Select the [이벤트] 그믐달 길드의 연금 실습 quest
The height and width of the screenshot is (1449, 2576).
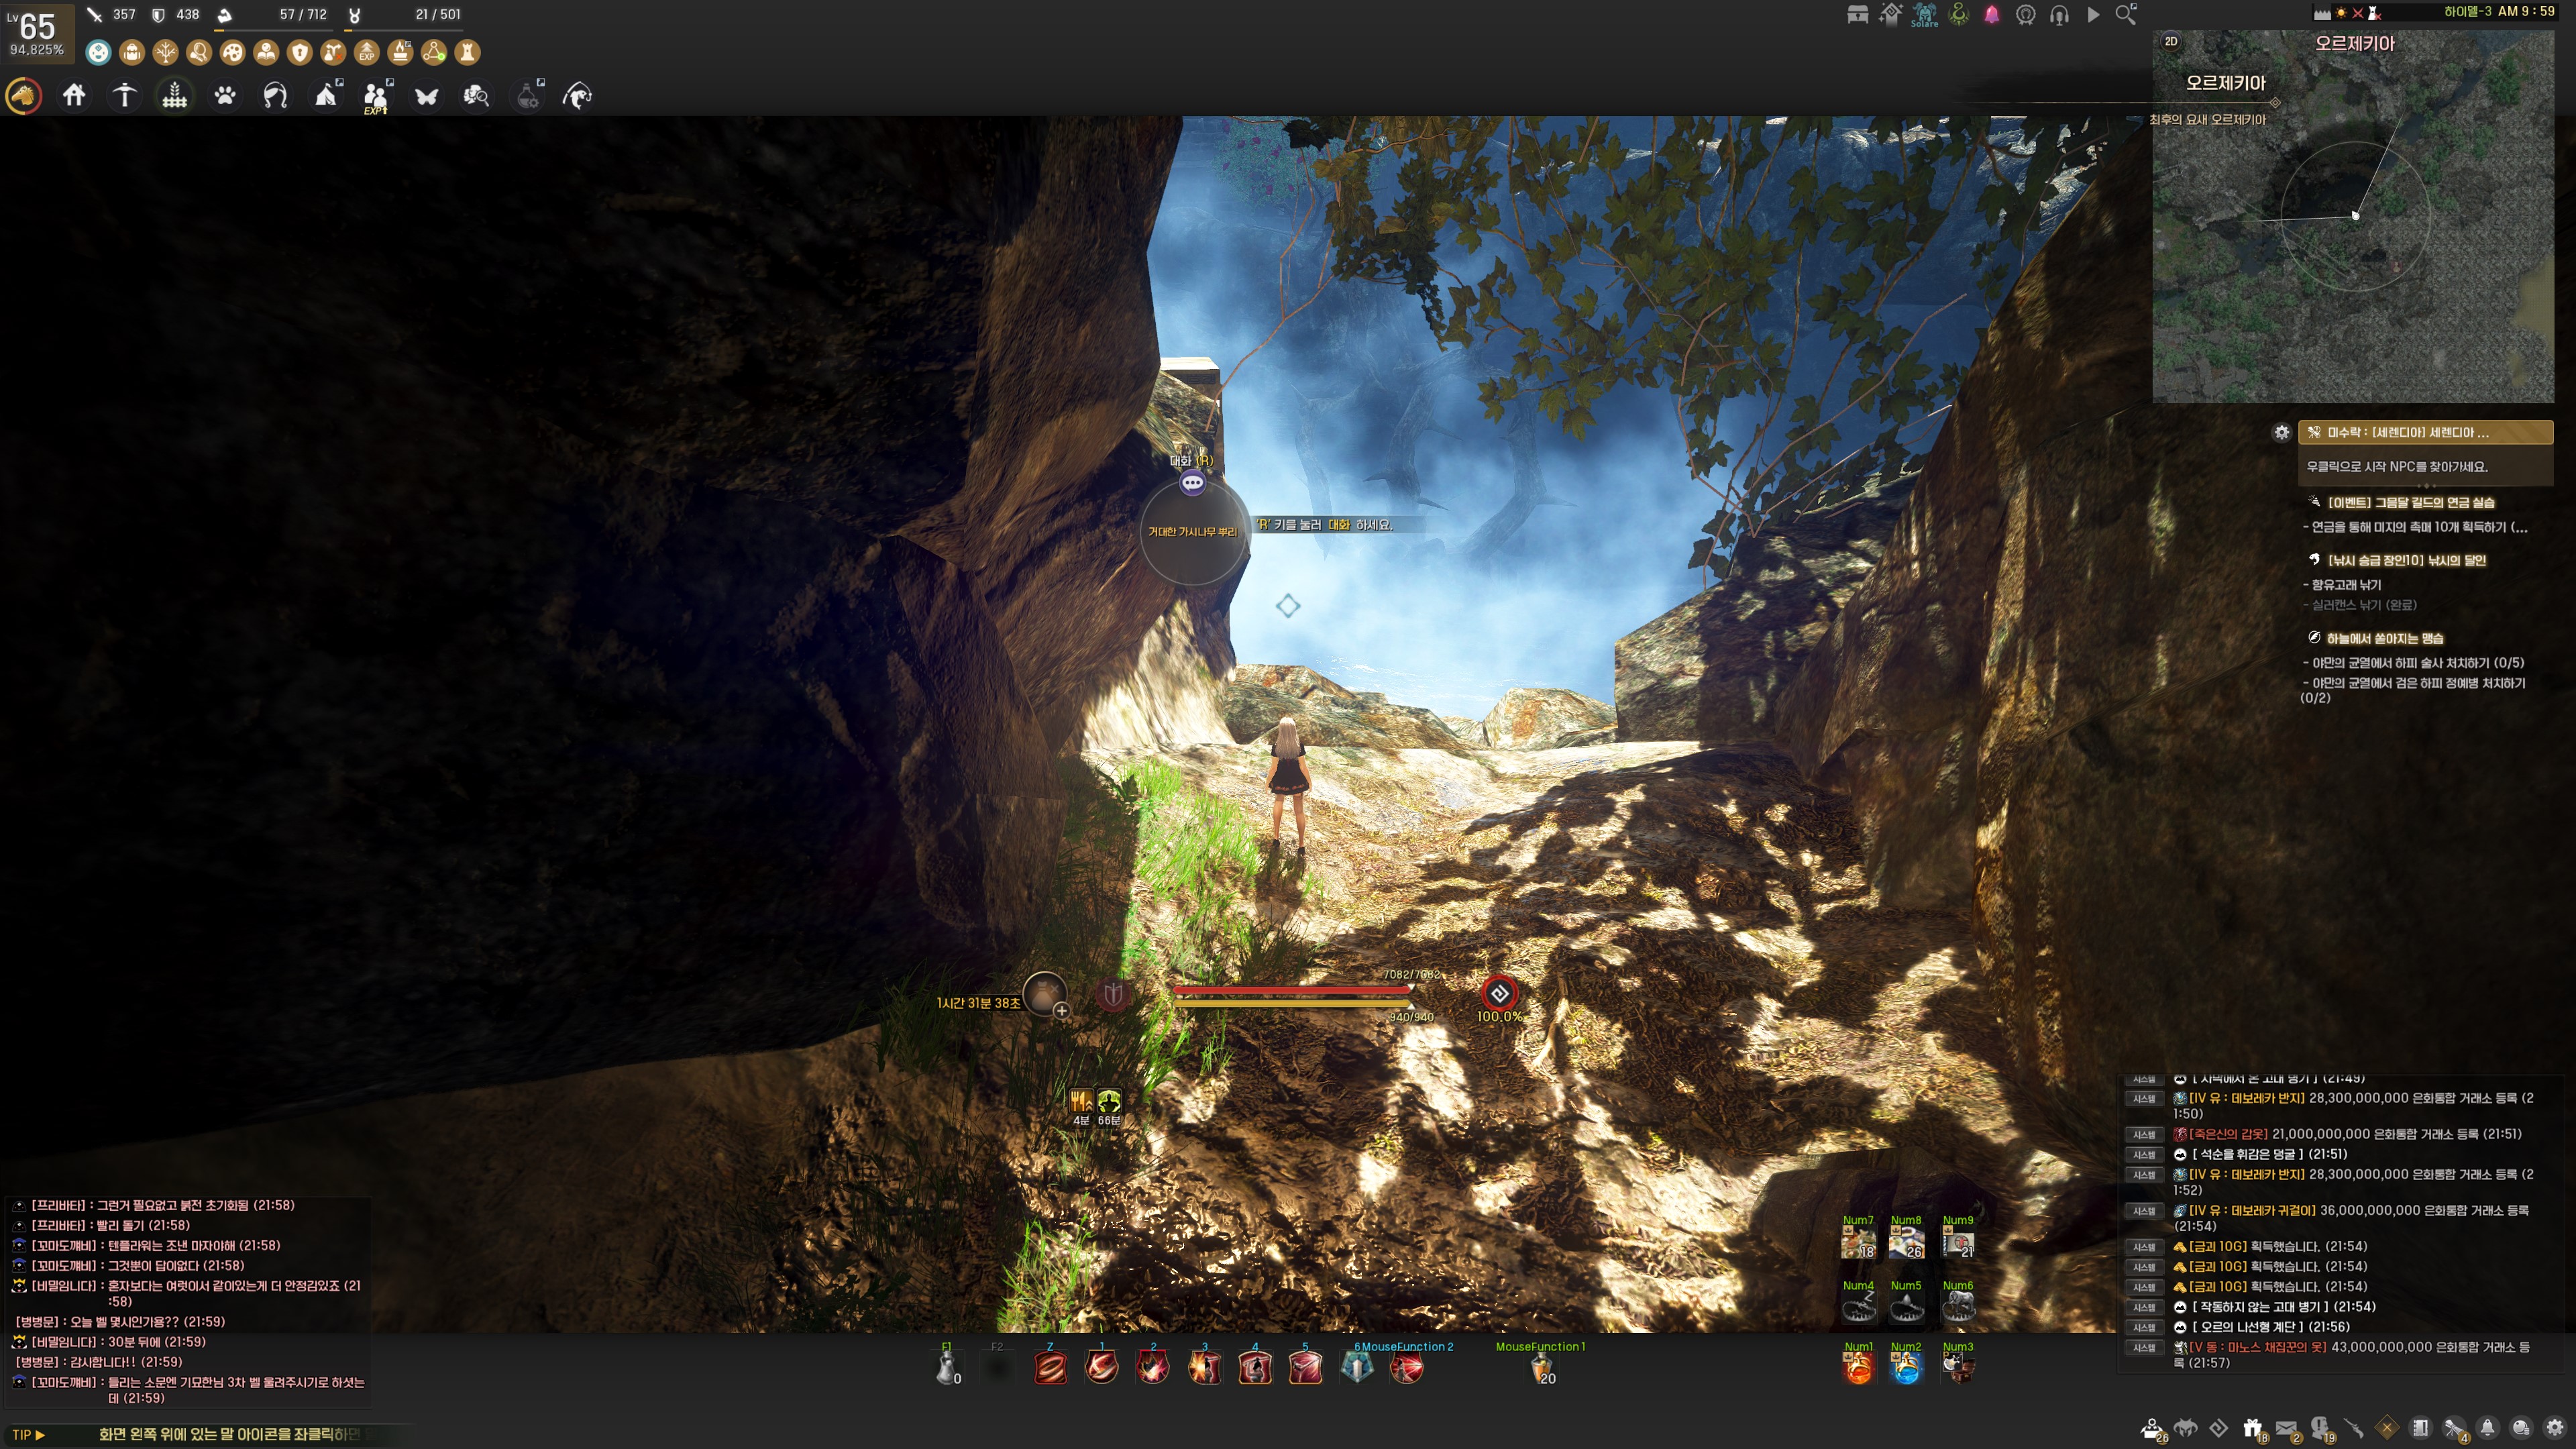(2410, 502)
